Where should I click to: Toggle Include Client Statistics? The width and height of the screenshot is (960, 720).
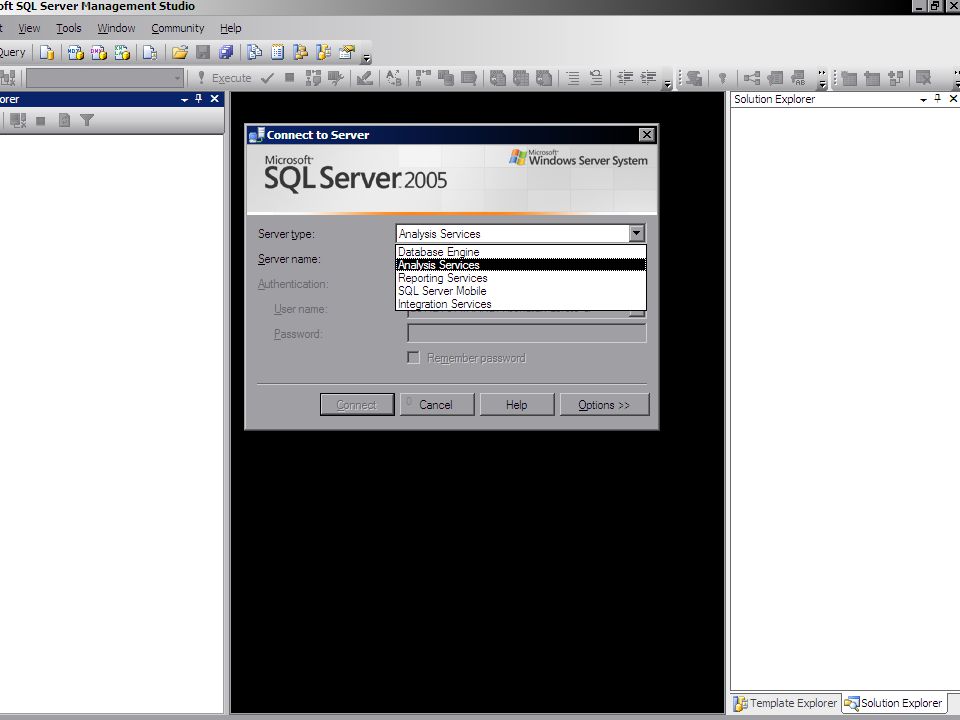tap(446, 78)
